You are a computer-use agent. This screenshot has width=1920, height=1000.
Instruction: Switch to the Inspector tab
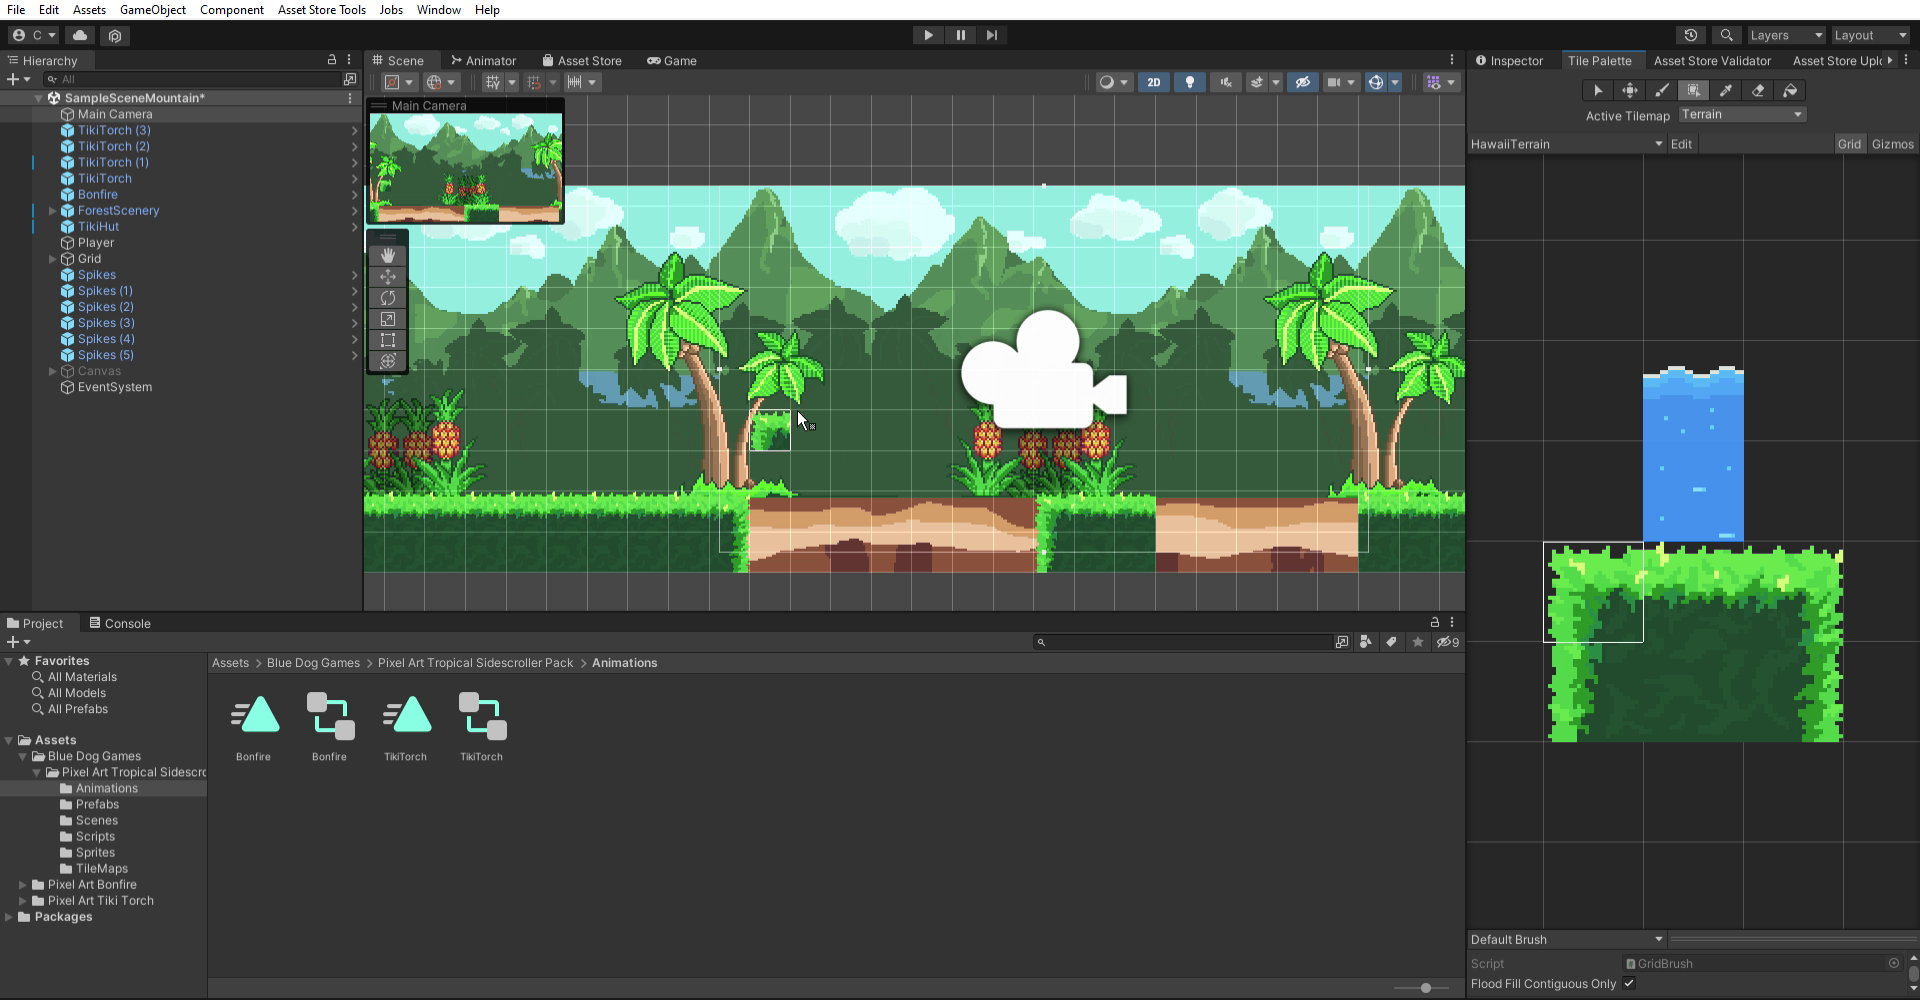(x=1510, y=61)
